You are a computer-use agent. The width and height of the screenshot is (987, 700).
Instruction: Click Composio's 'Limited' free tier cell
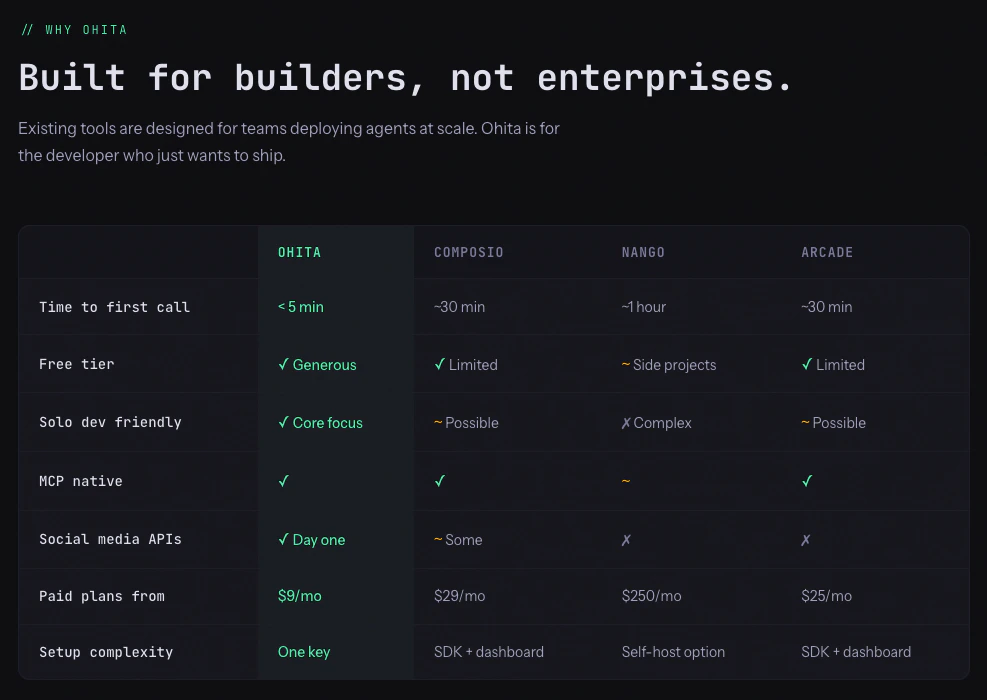(466, 365)
